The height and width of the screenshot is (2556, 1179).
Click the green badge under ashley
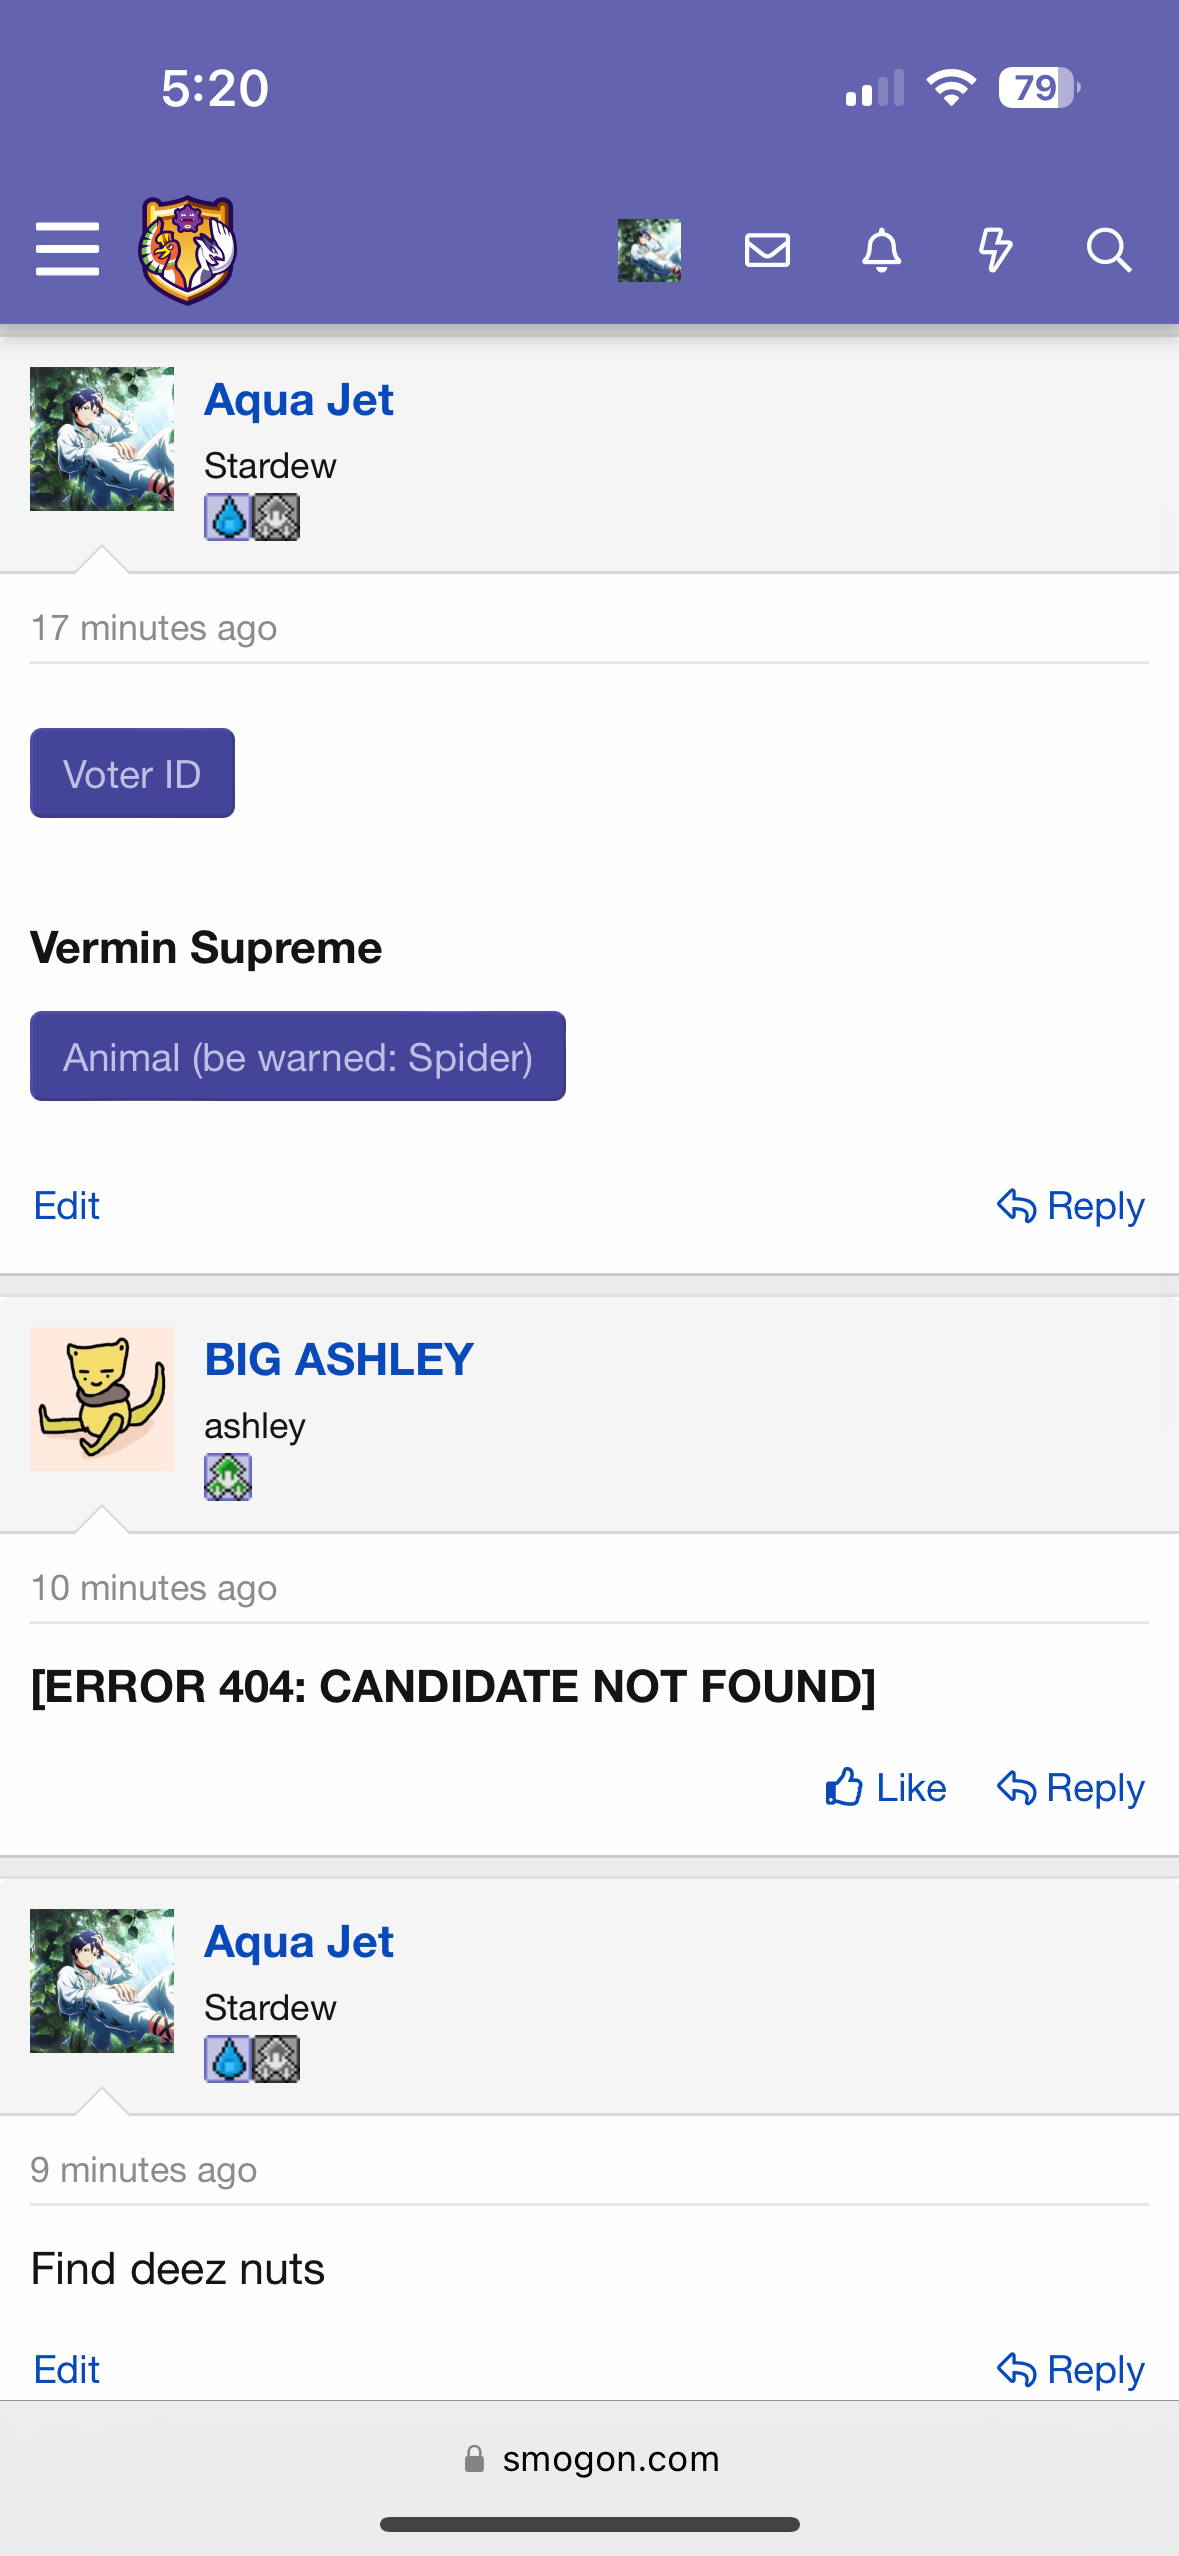(x=228, y=1477)
